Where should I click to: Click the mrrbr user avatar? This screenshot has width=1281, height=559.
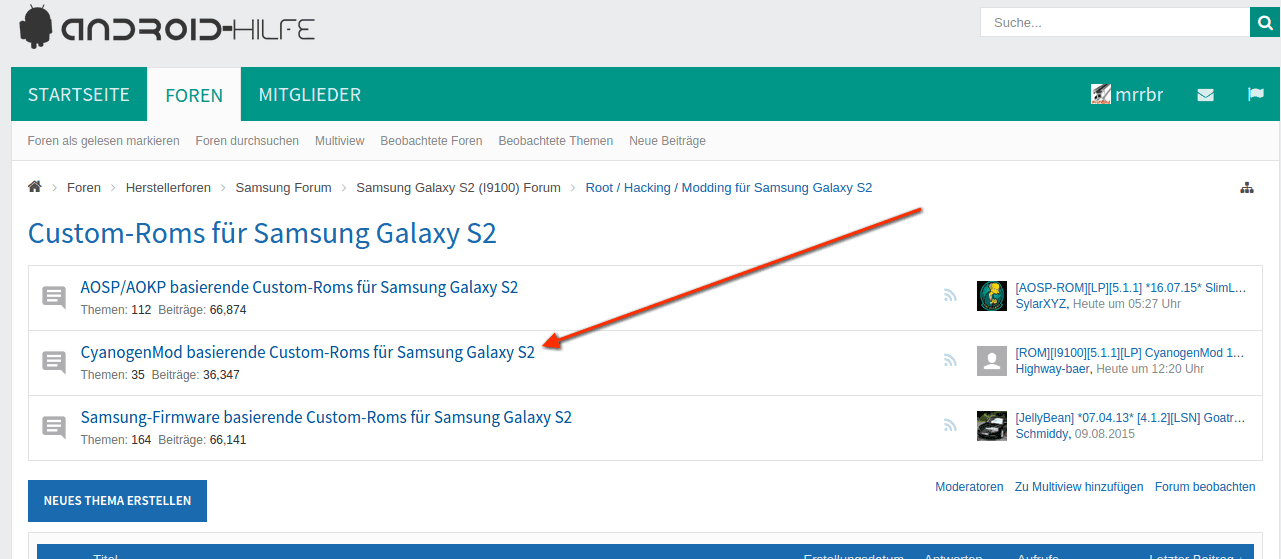pos(1100,95)
